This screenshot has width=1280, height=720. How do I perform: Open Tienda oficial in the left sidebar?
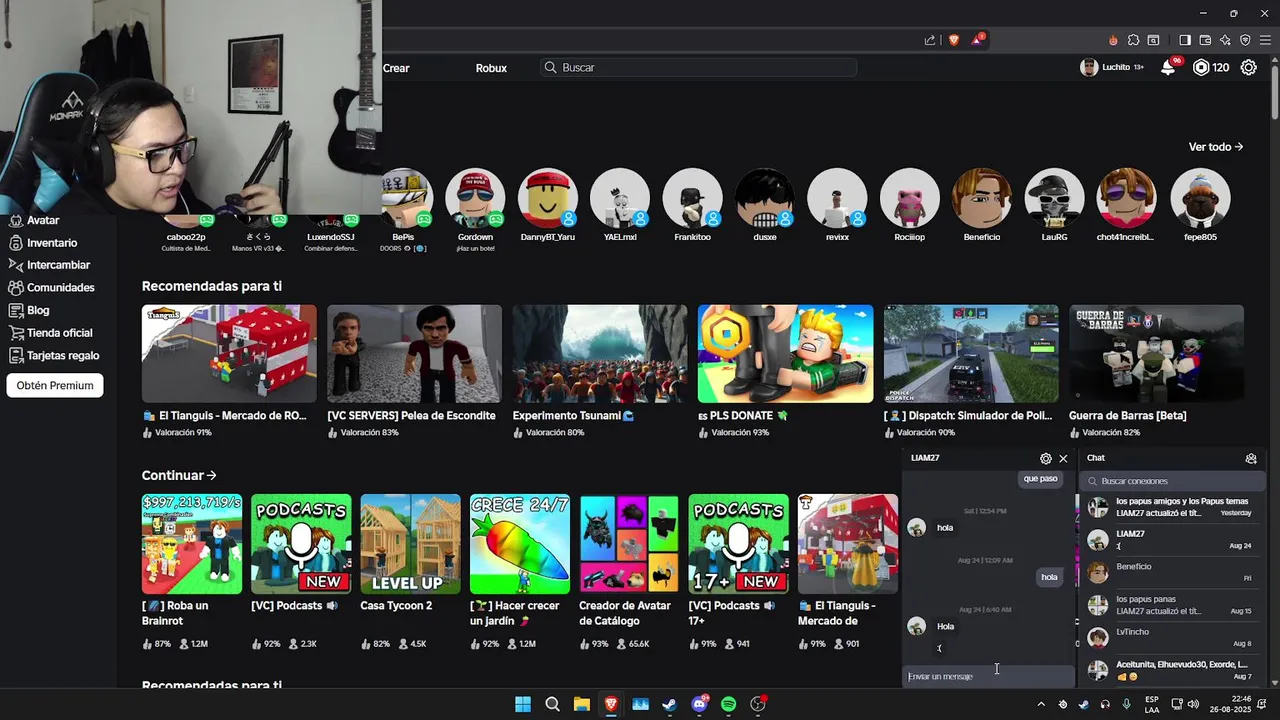tap(50, 333)
